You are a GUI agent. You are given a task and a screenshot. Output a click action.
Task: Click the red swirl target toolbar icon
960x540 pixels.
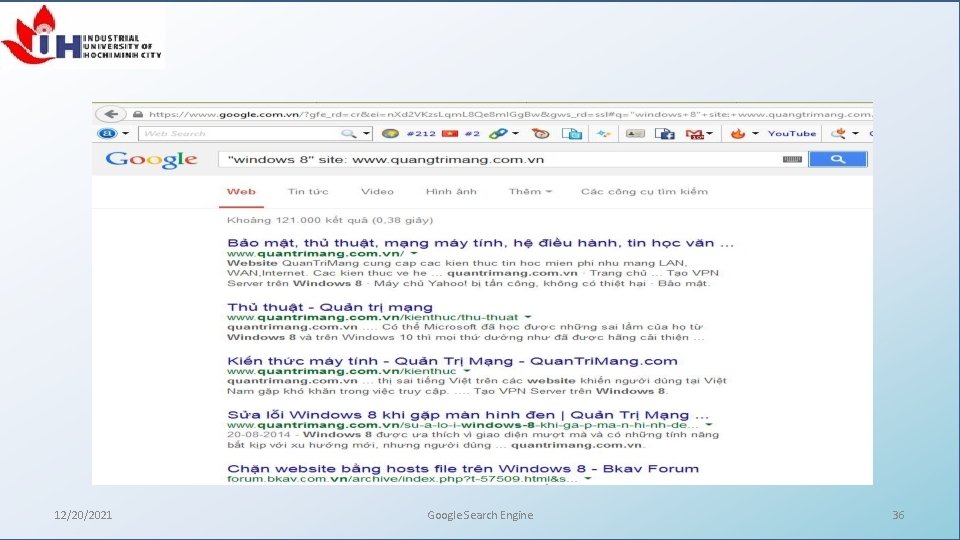coord(541,133)
